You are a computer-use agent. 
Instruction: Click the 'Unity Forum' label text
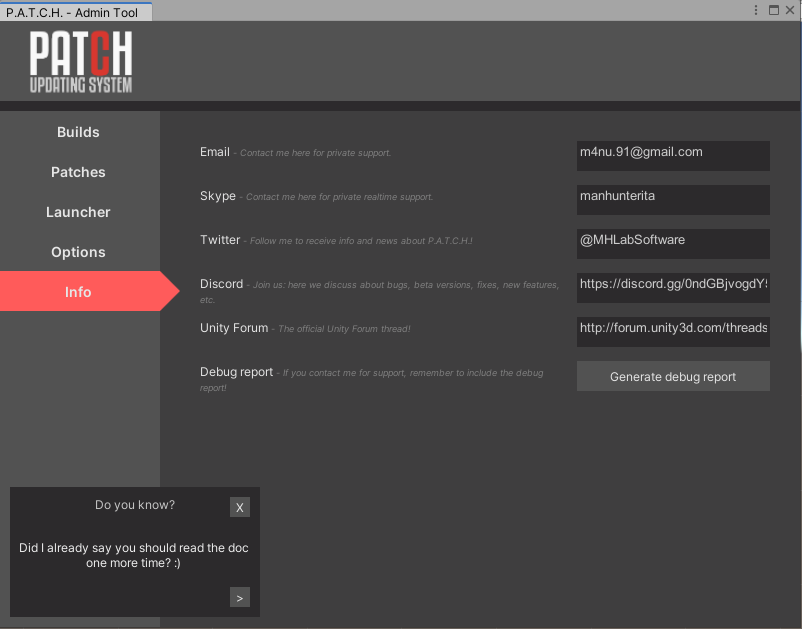[234, 328]
